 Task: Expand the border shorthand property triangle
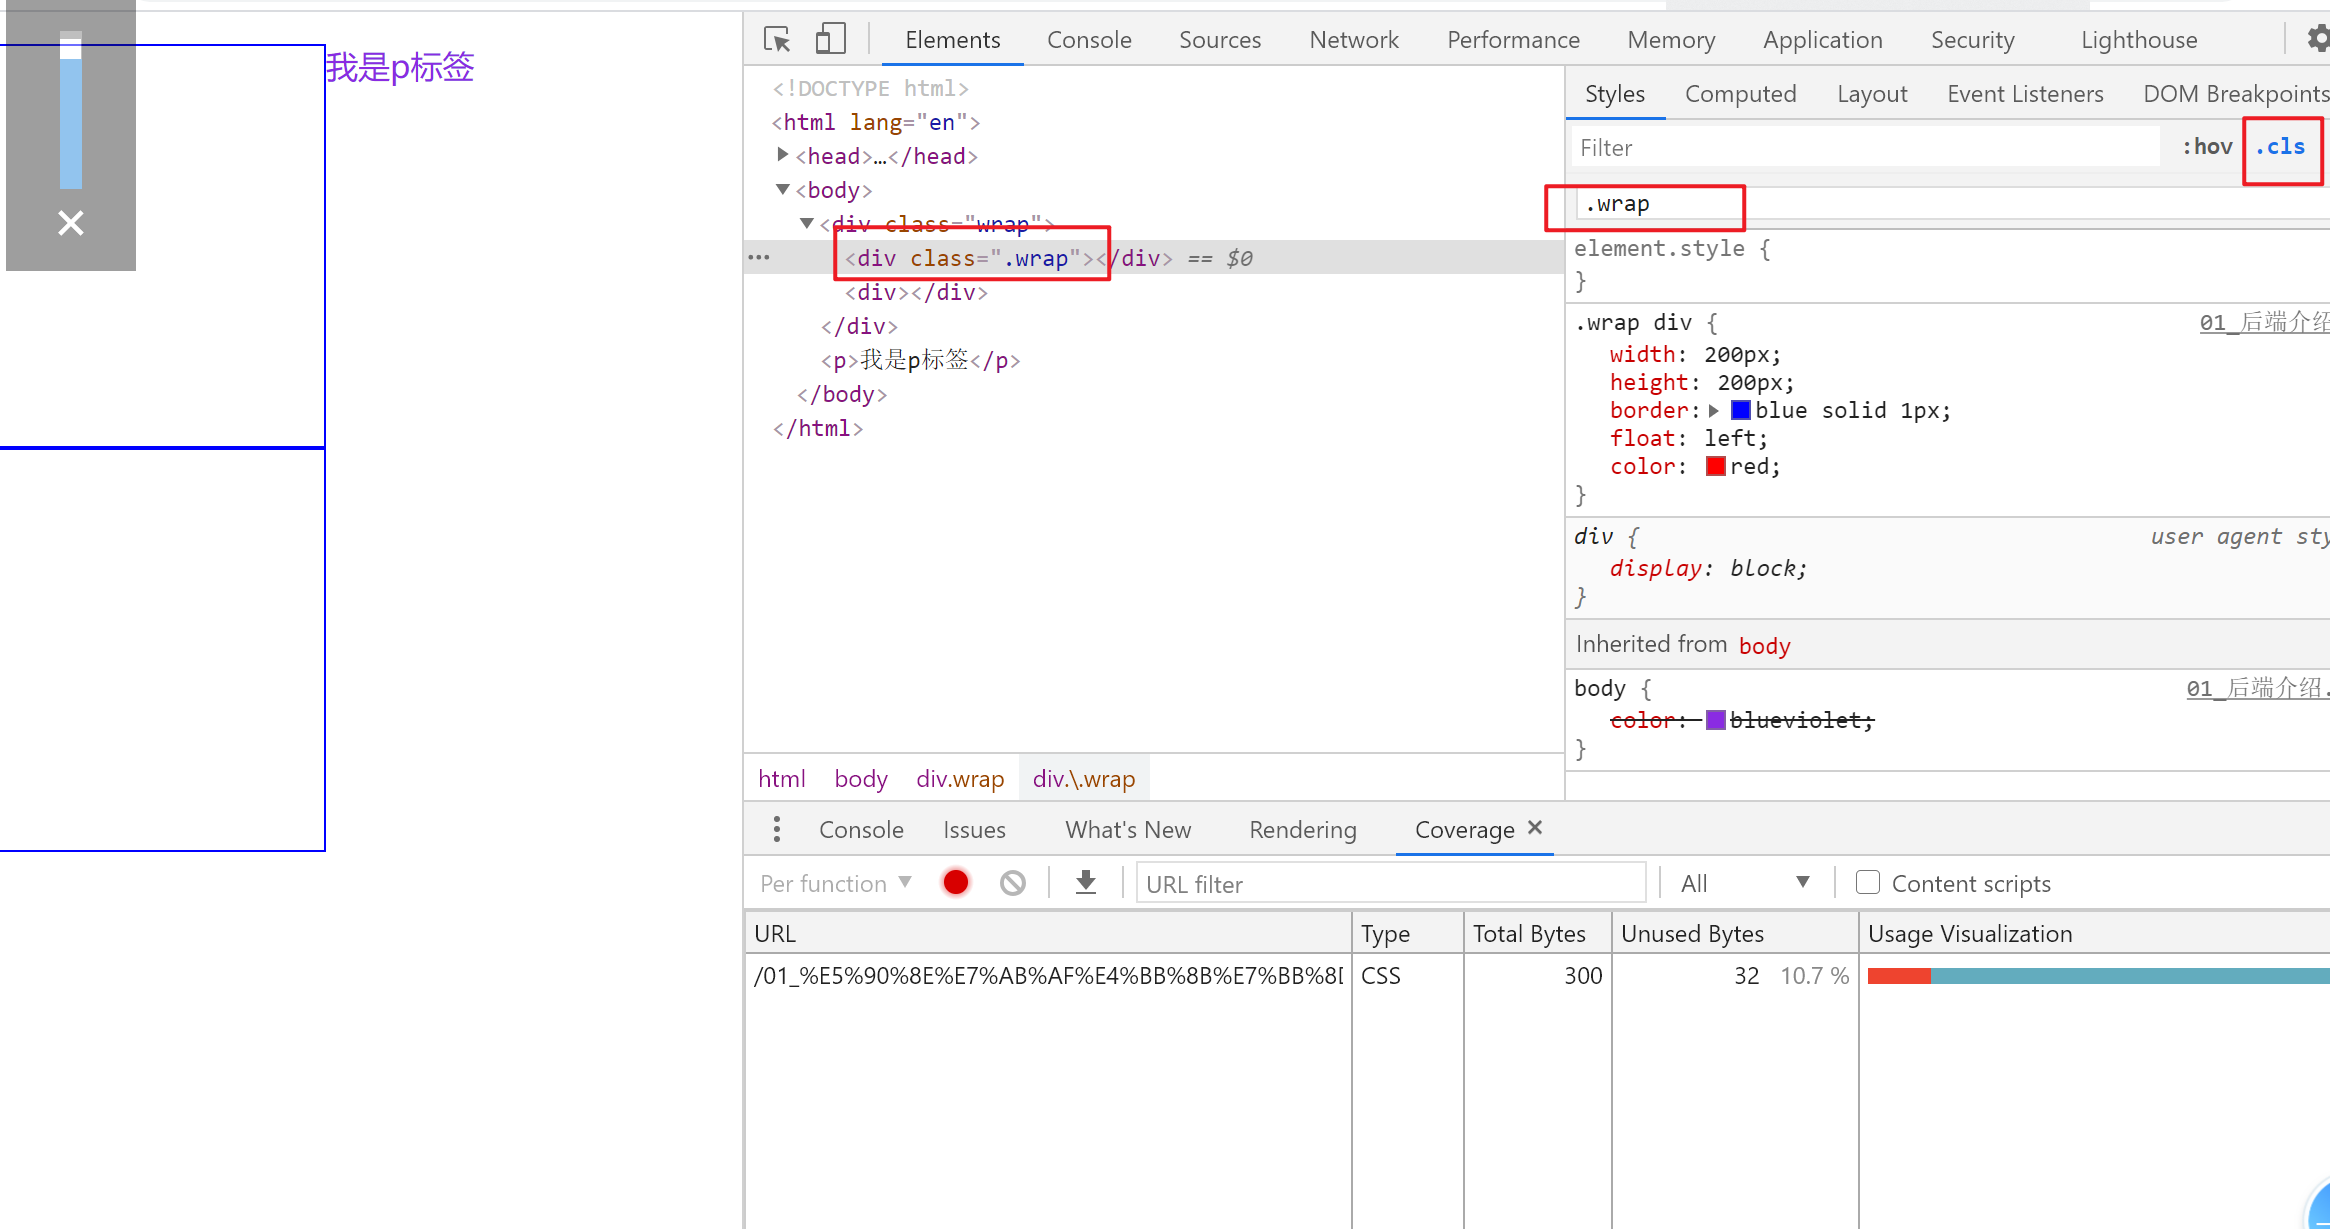(1714, 411)
